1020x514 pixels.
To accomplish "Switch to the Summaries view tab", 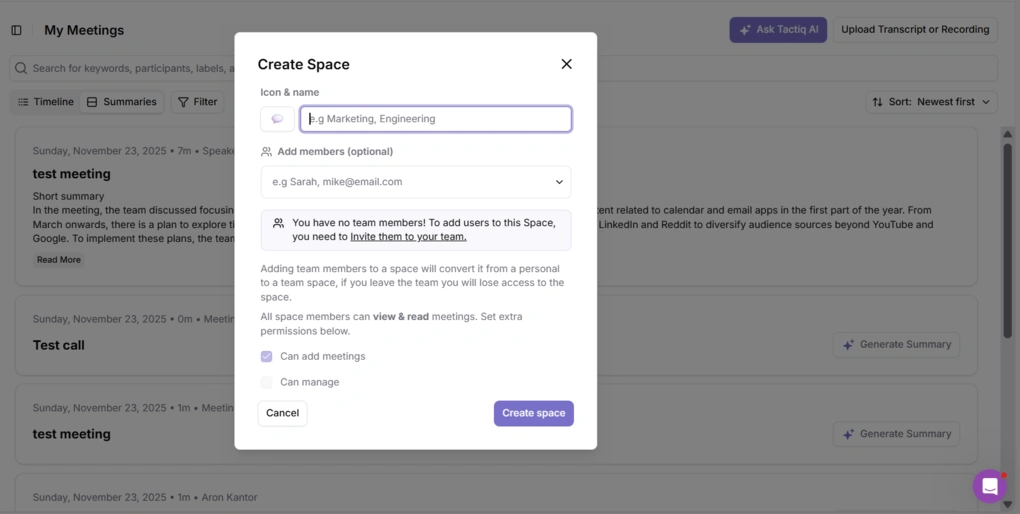I will [121, 102].
